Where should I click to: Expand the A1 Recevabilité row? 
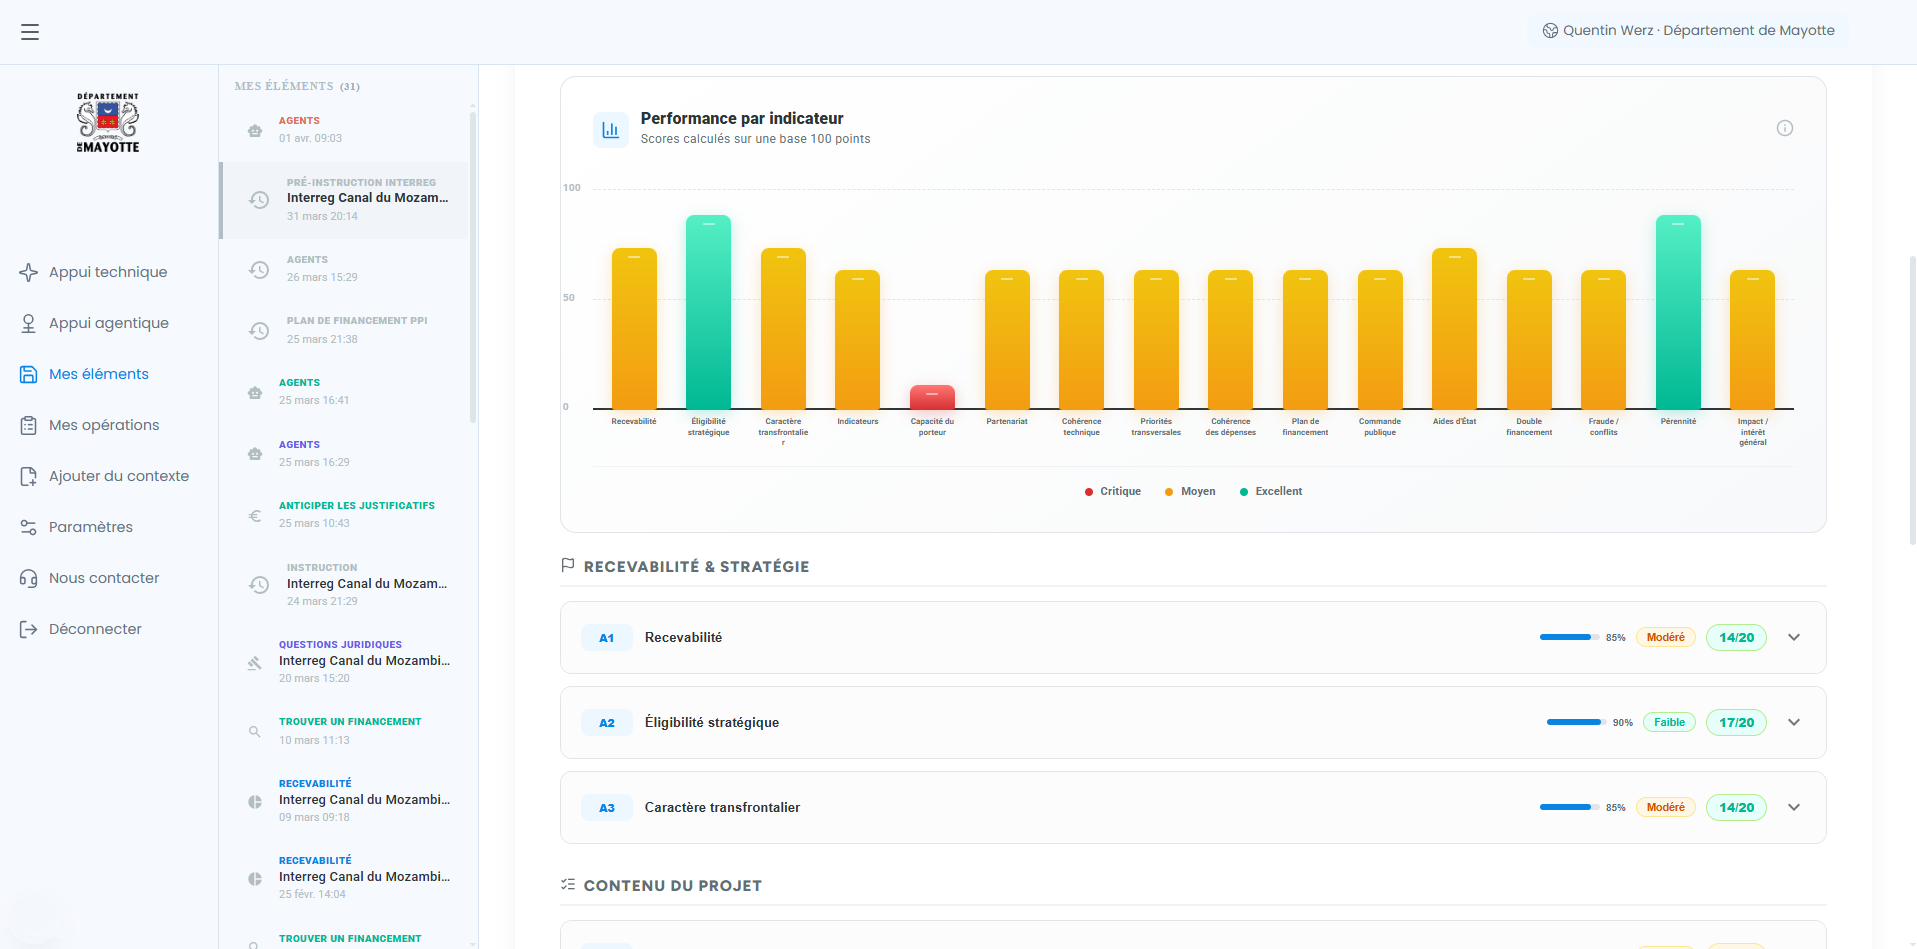(x=1794, y=638)
